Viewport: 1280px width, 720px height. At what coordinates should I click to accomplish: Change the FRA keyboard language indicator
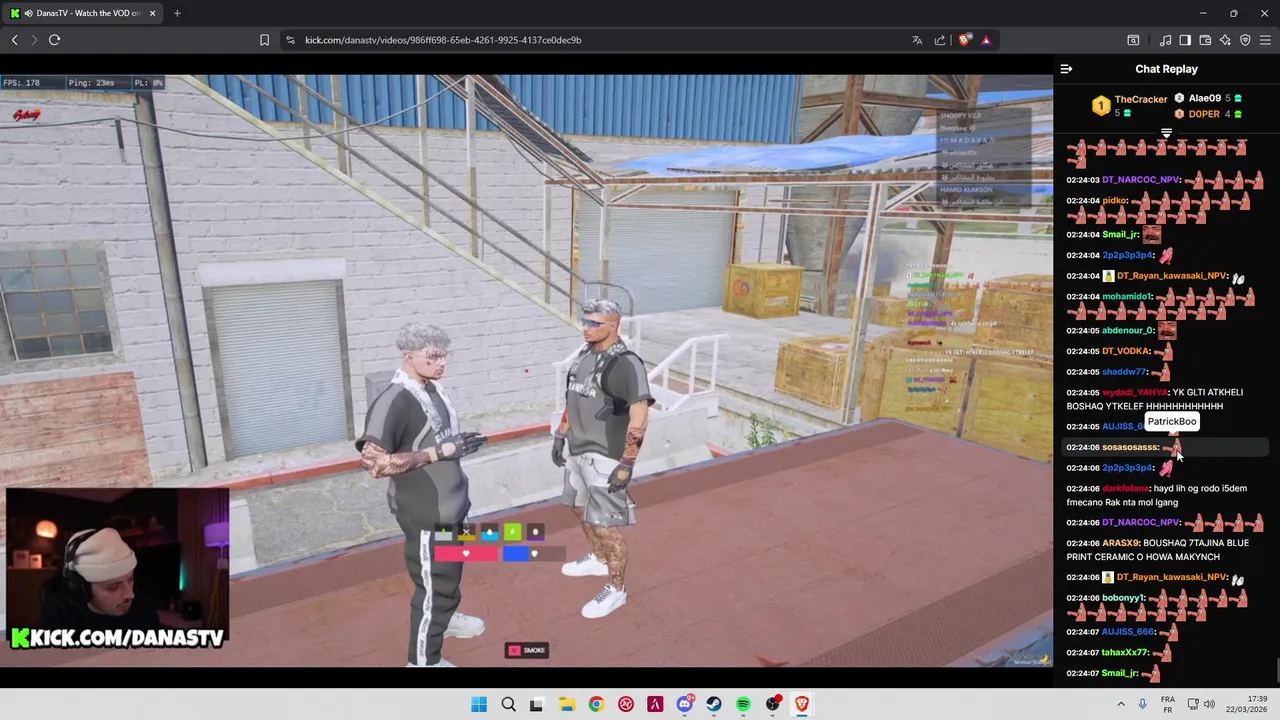(1167, 704)
